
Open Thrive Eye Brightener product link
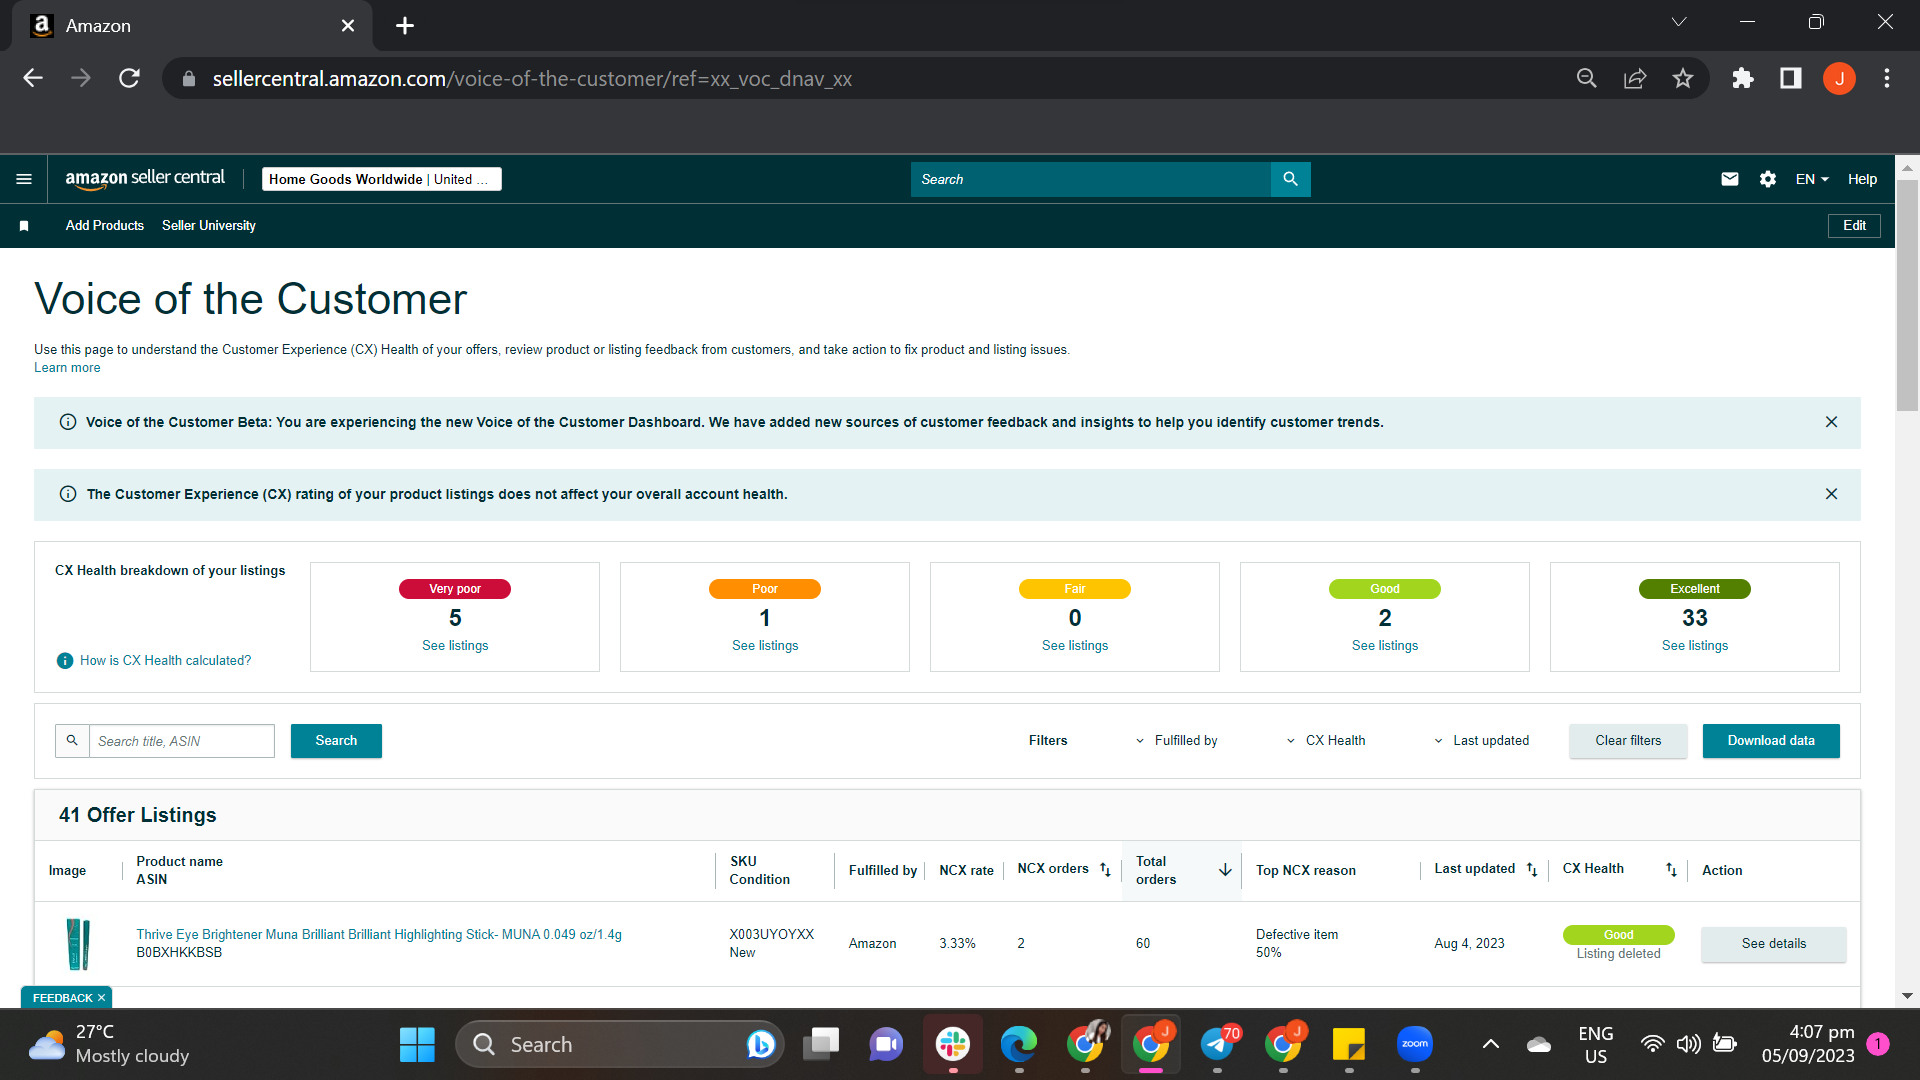(379, 935)
